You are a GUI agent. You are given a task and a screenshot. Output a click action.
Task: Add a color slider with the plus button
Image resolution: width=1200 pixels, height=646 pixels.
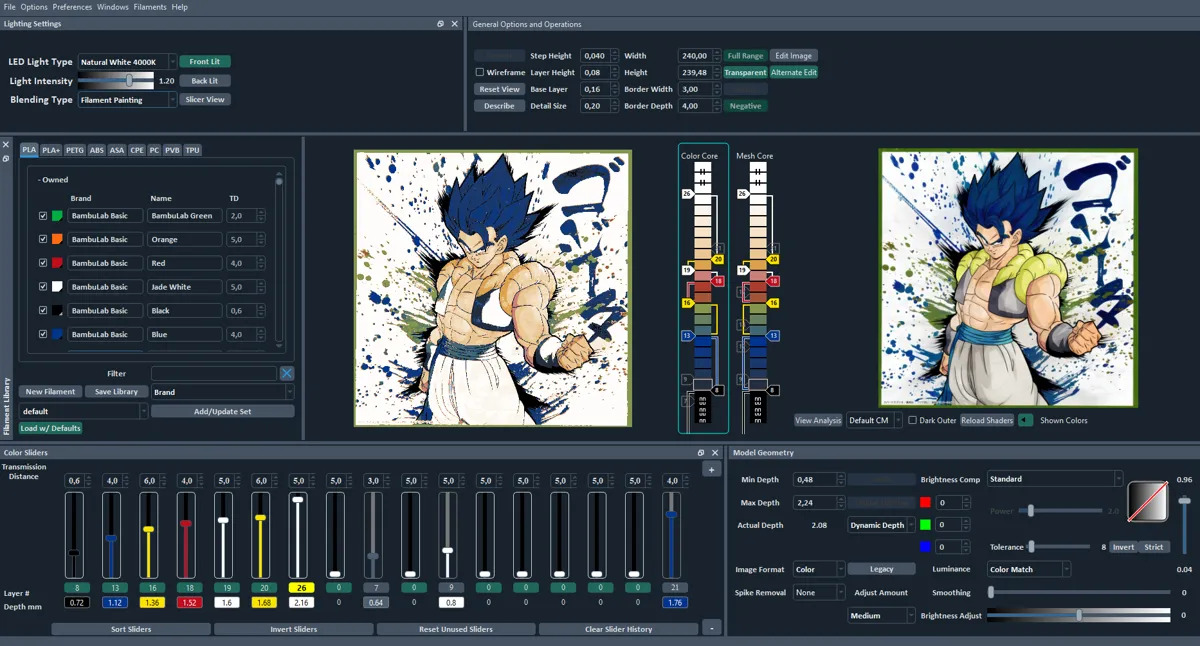(x=712, y=469)
